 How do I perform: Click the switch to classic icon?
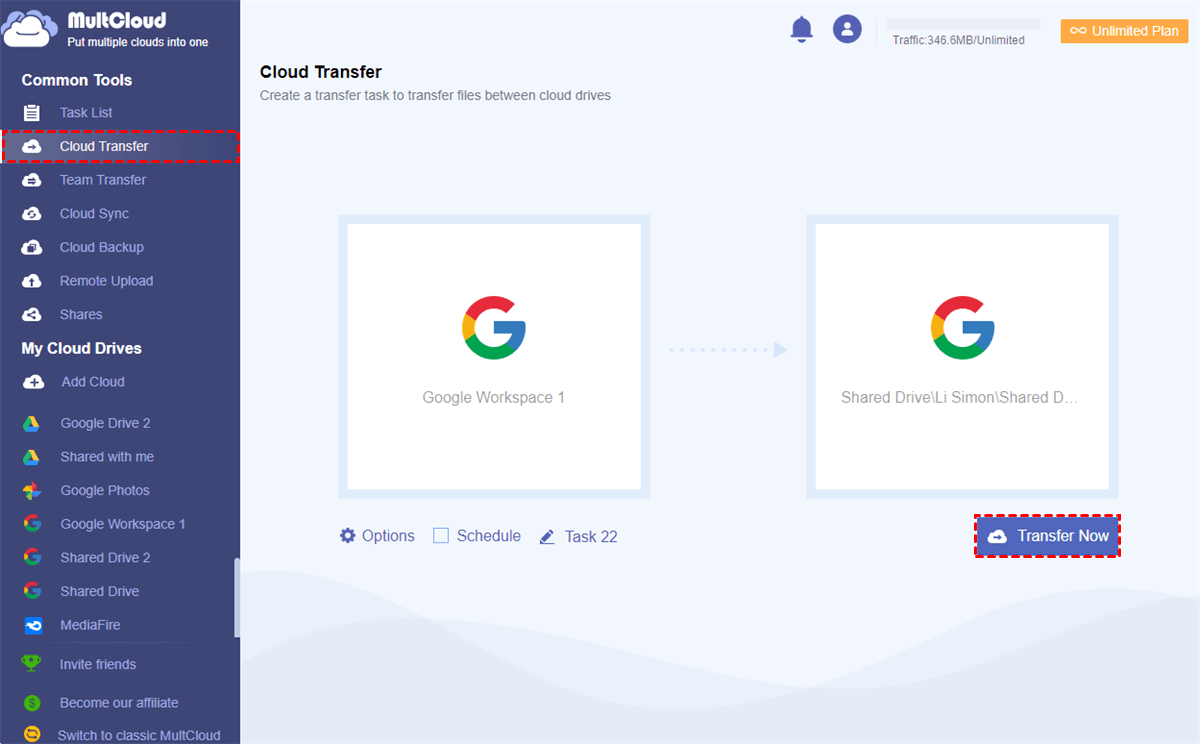(32, 735)
